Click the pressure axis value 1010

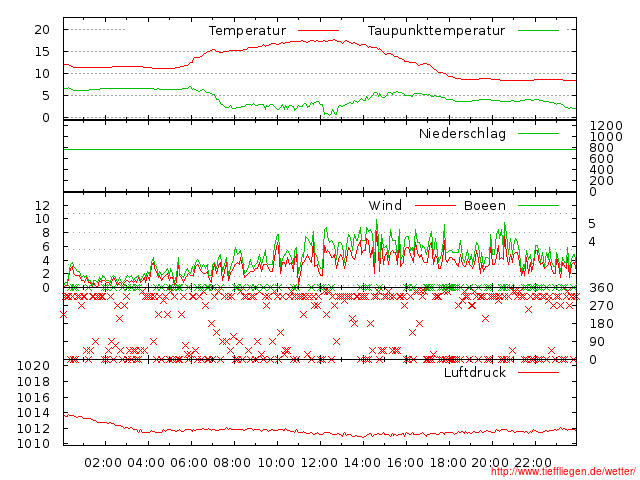click(33, 444)
